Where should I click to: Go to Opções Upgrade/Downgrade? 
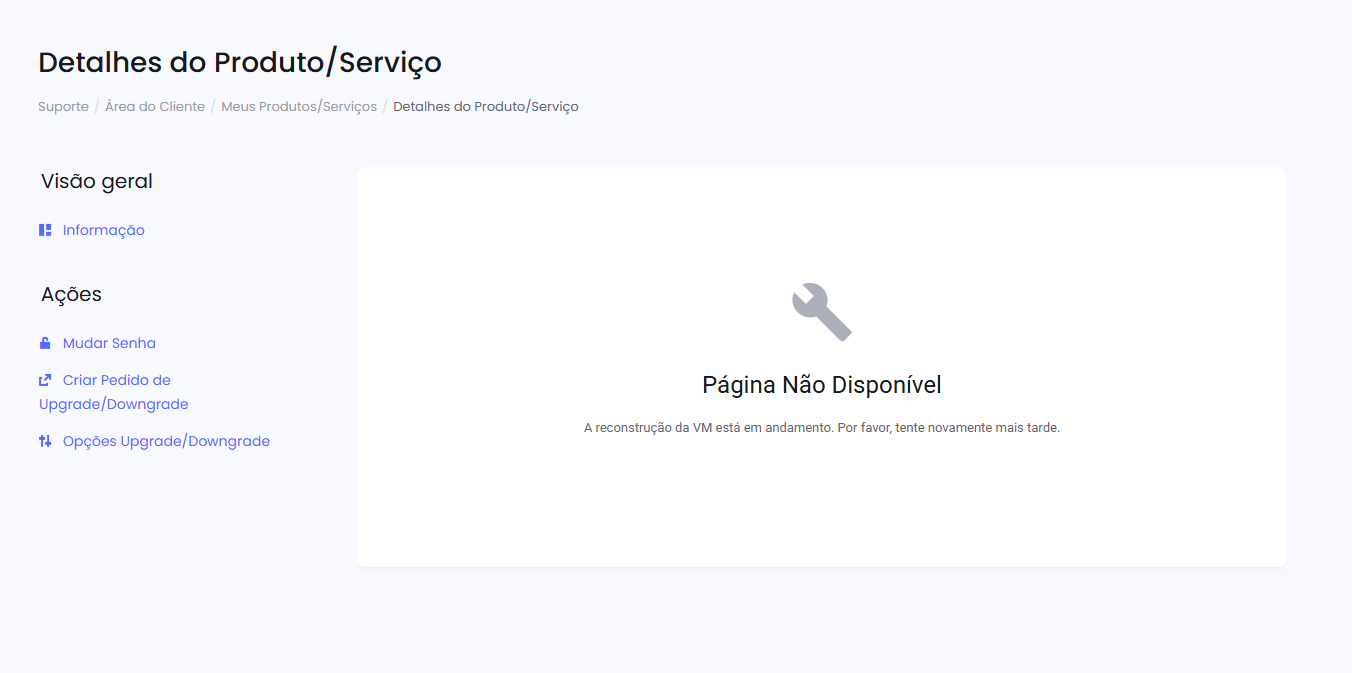pyautogui.click(x=166, y=441)
